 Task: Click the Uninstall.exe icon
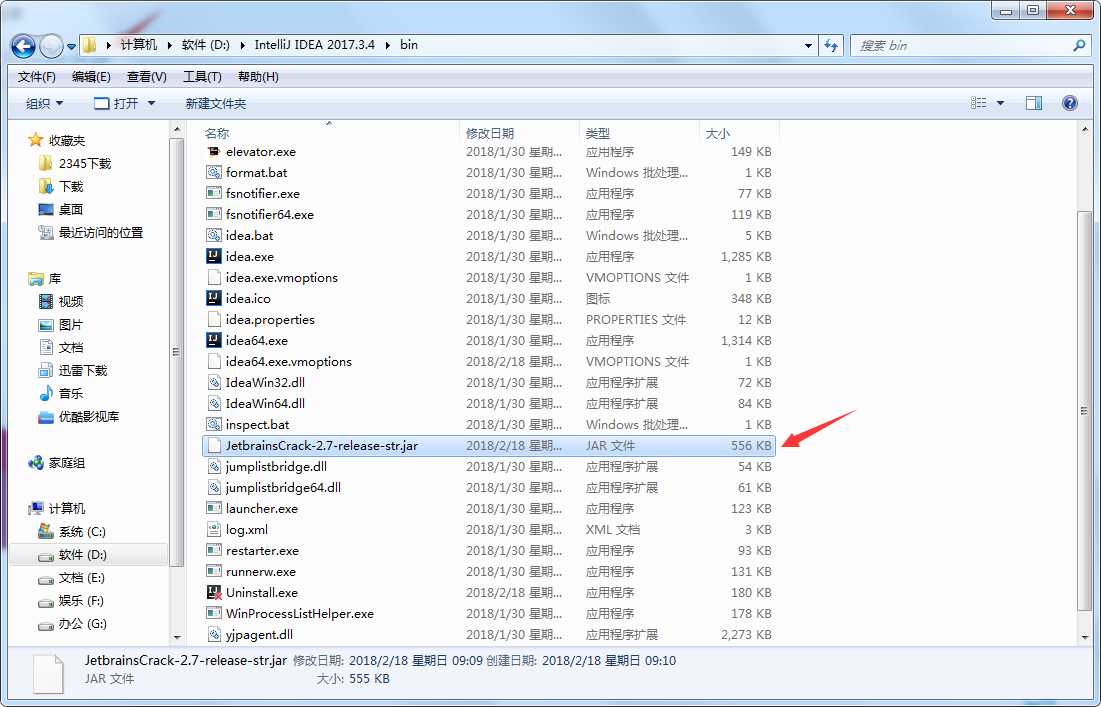214,593
